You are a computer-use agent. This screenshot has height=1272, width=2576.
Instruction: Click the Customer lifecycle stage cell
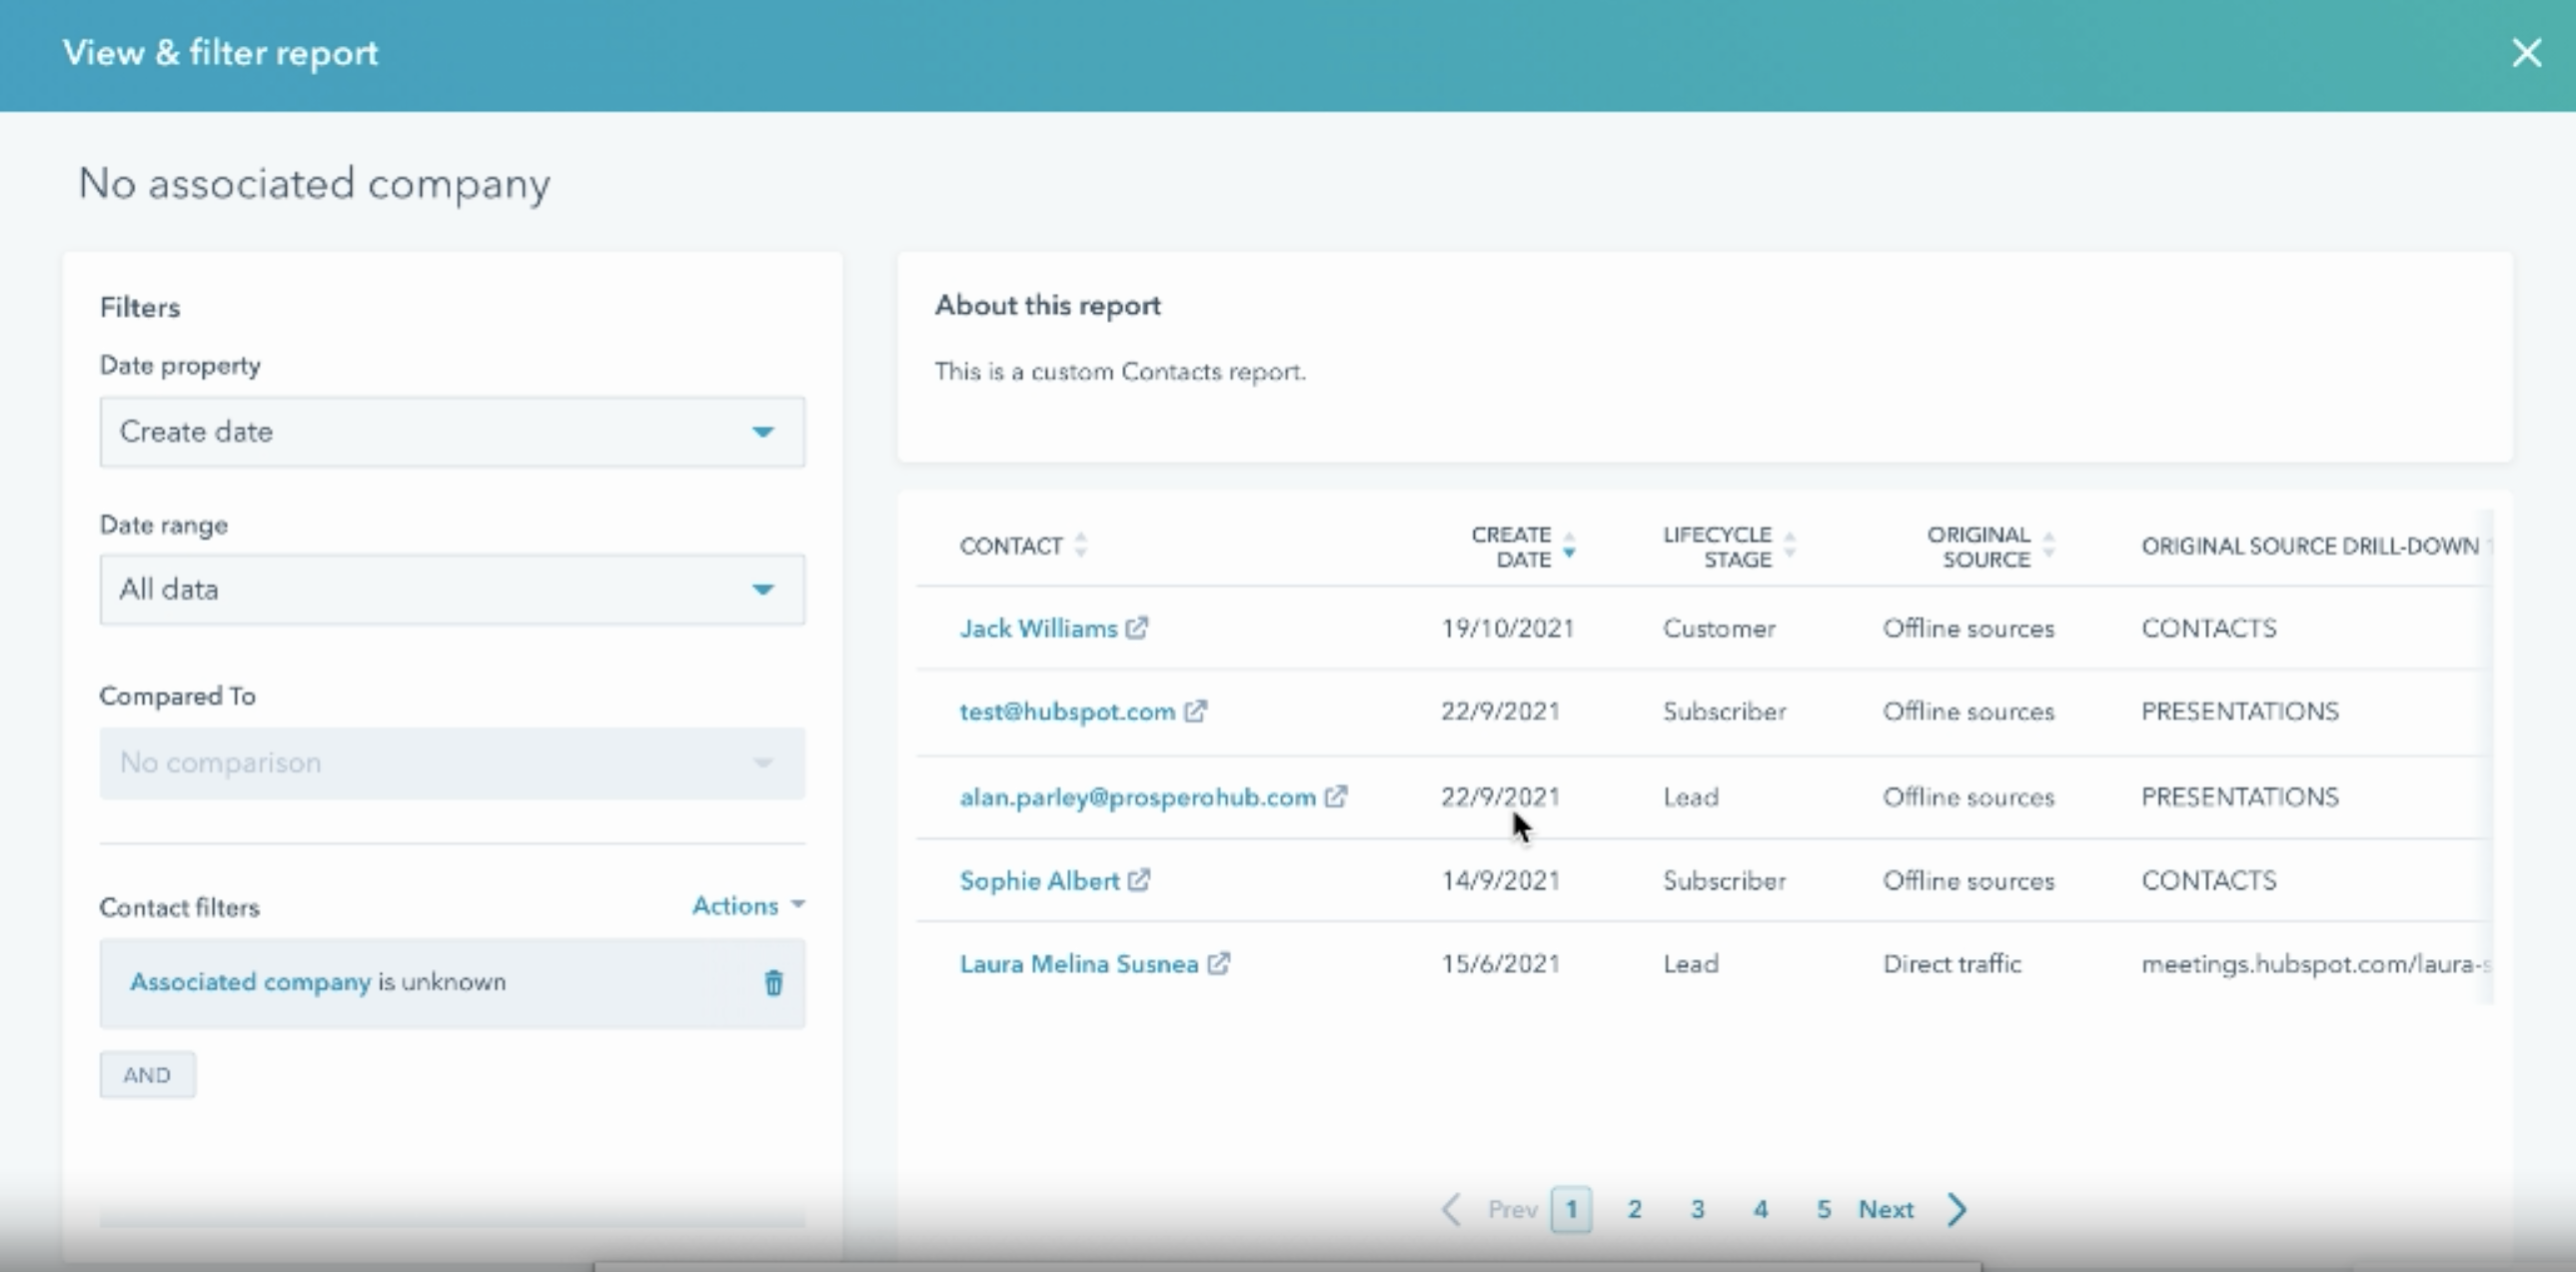pyautogui.click(x=1719, y=628)
